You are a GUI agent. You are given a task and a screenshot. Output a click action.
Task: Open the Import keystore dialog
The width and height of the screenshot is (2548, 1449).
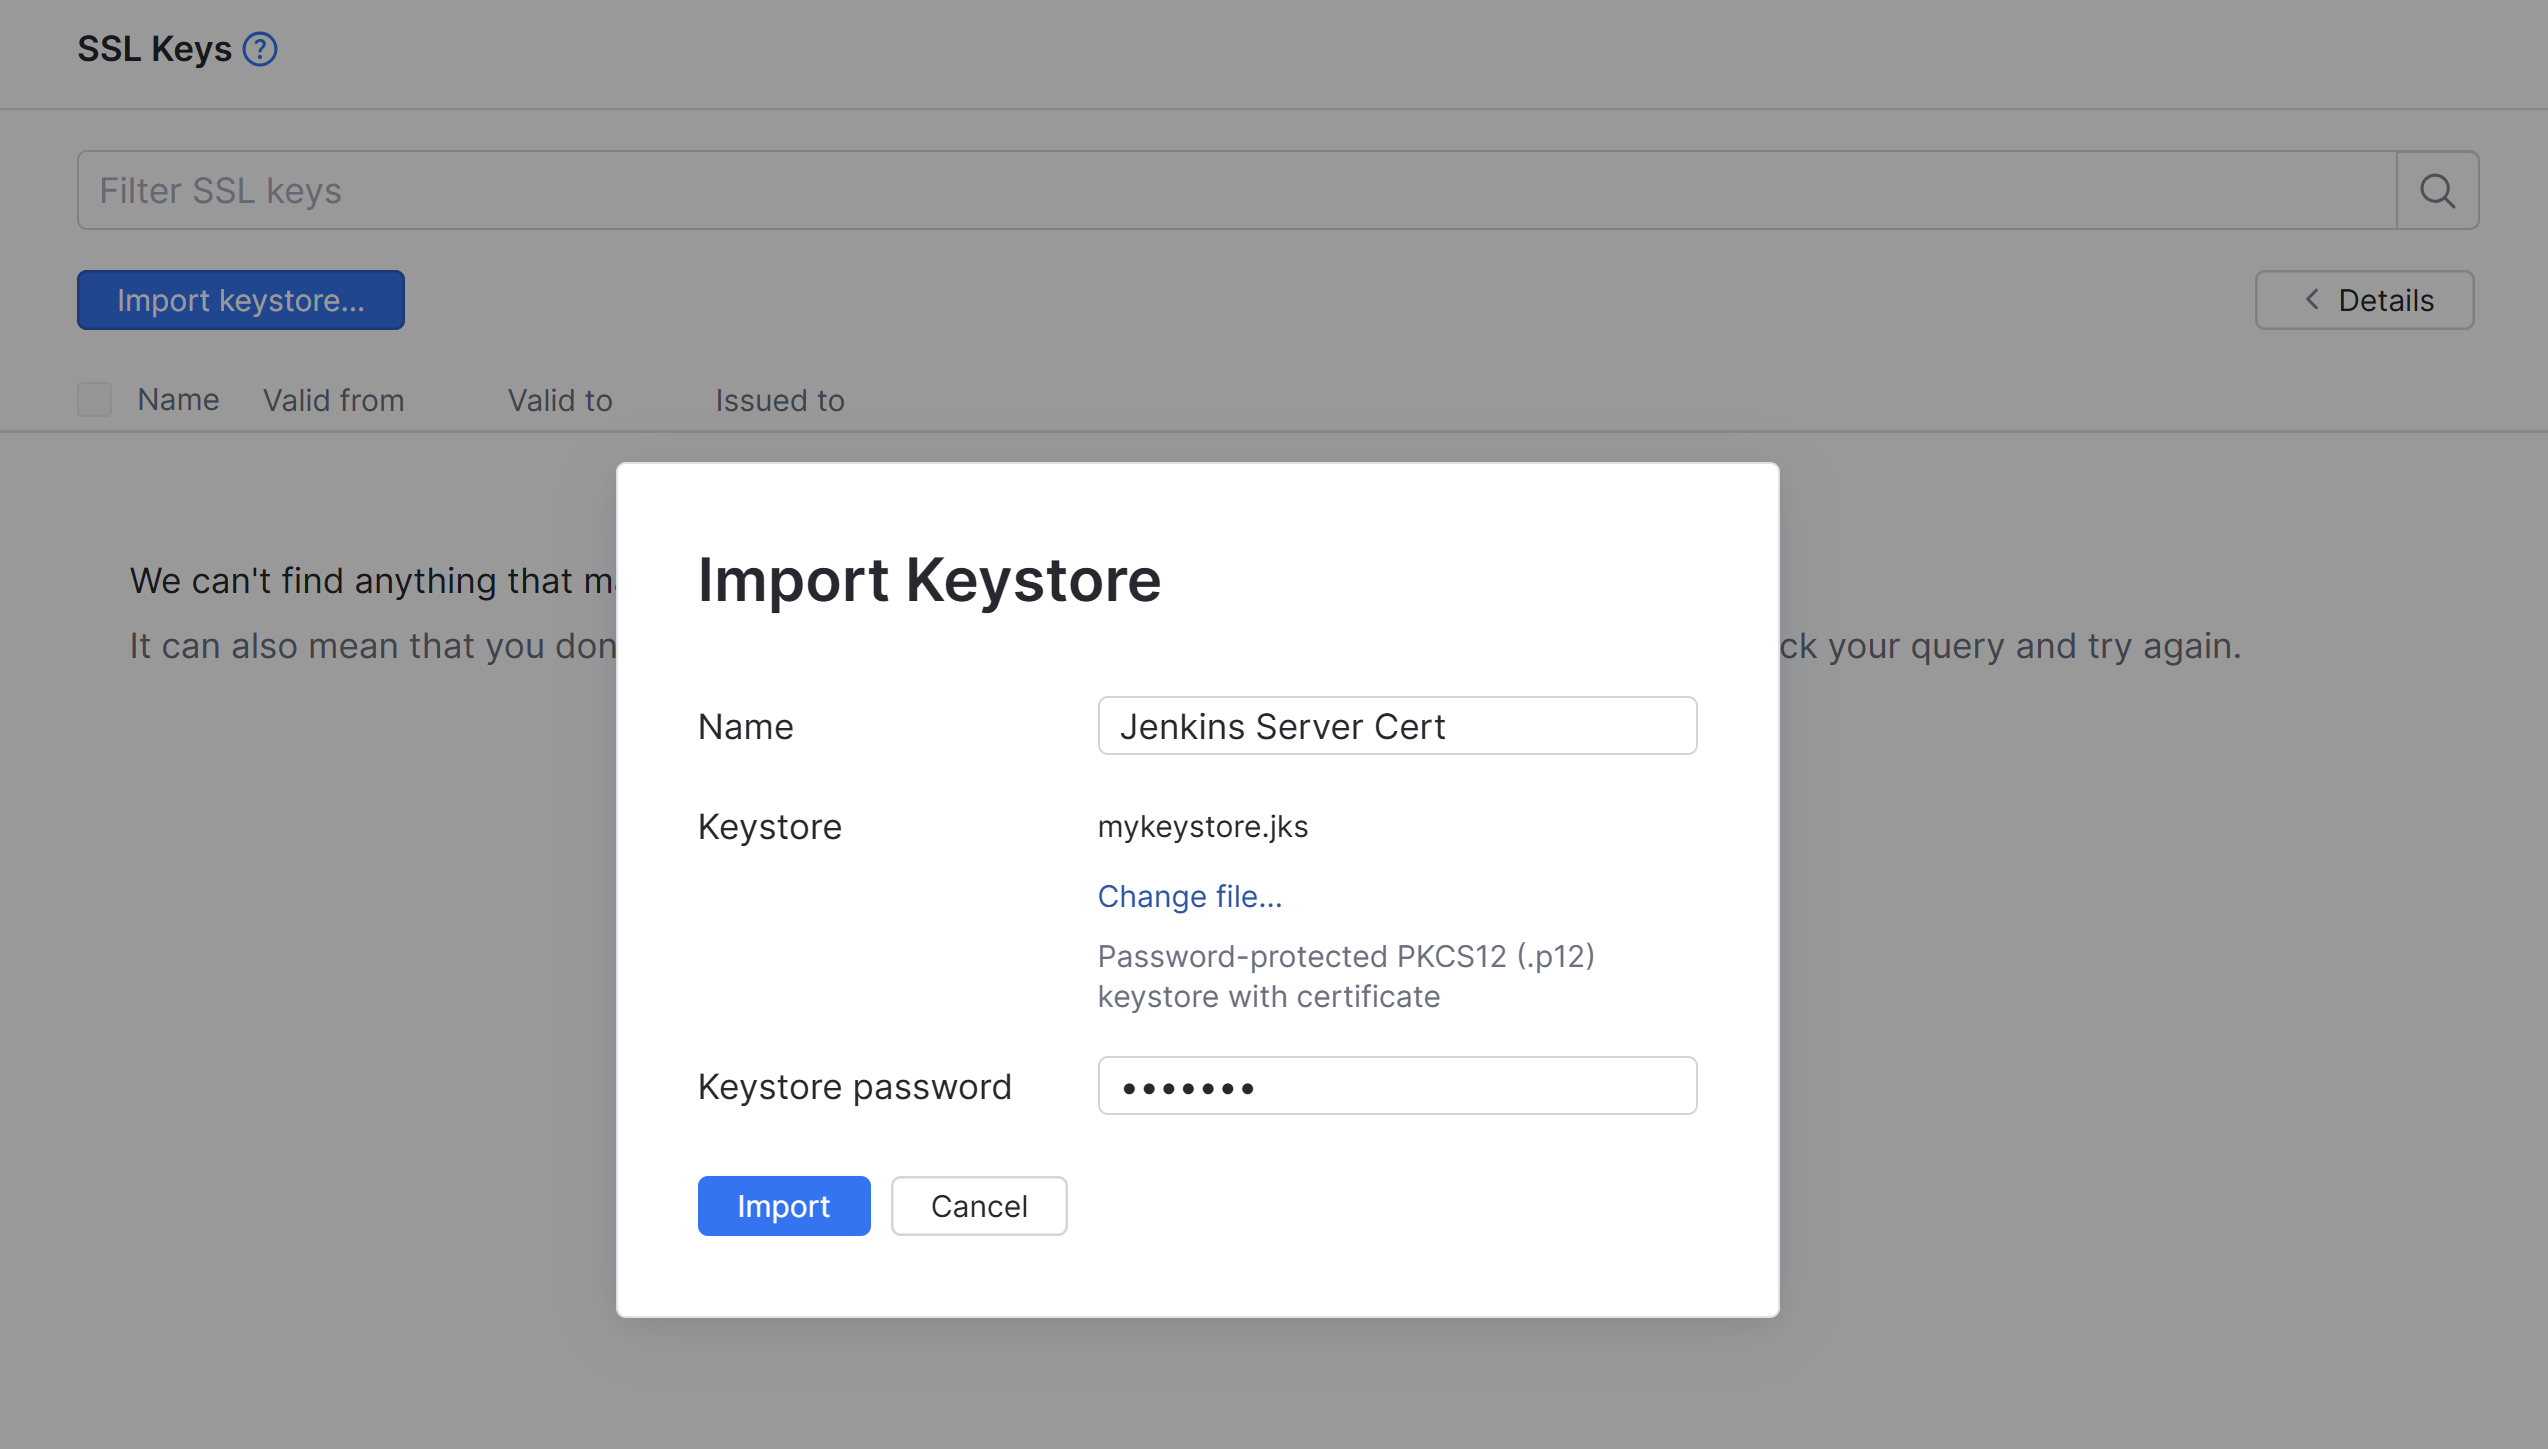pos(240,299)
